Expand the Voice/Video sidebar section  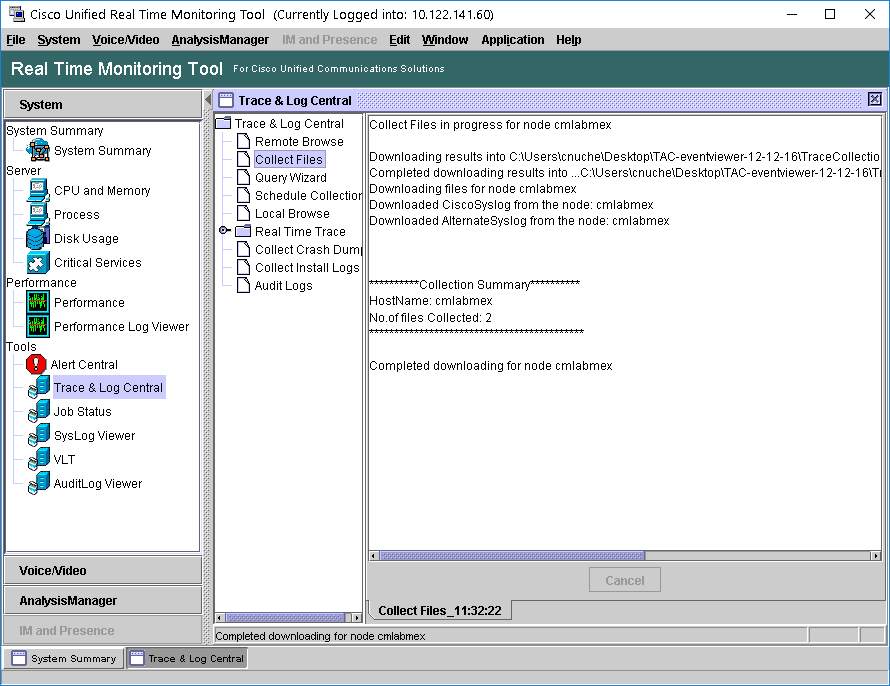click(103, 570)
